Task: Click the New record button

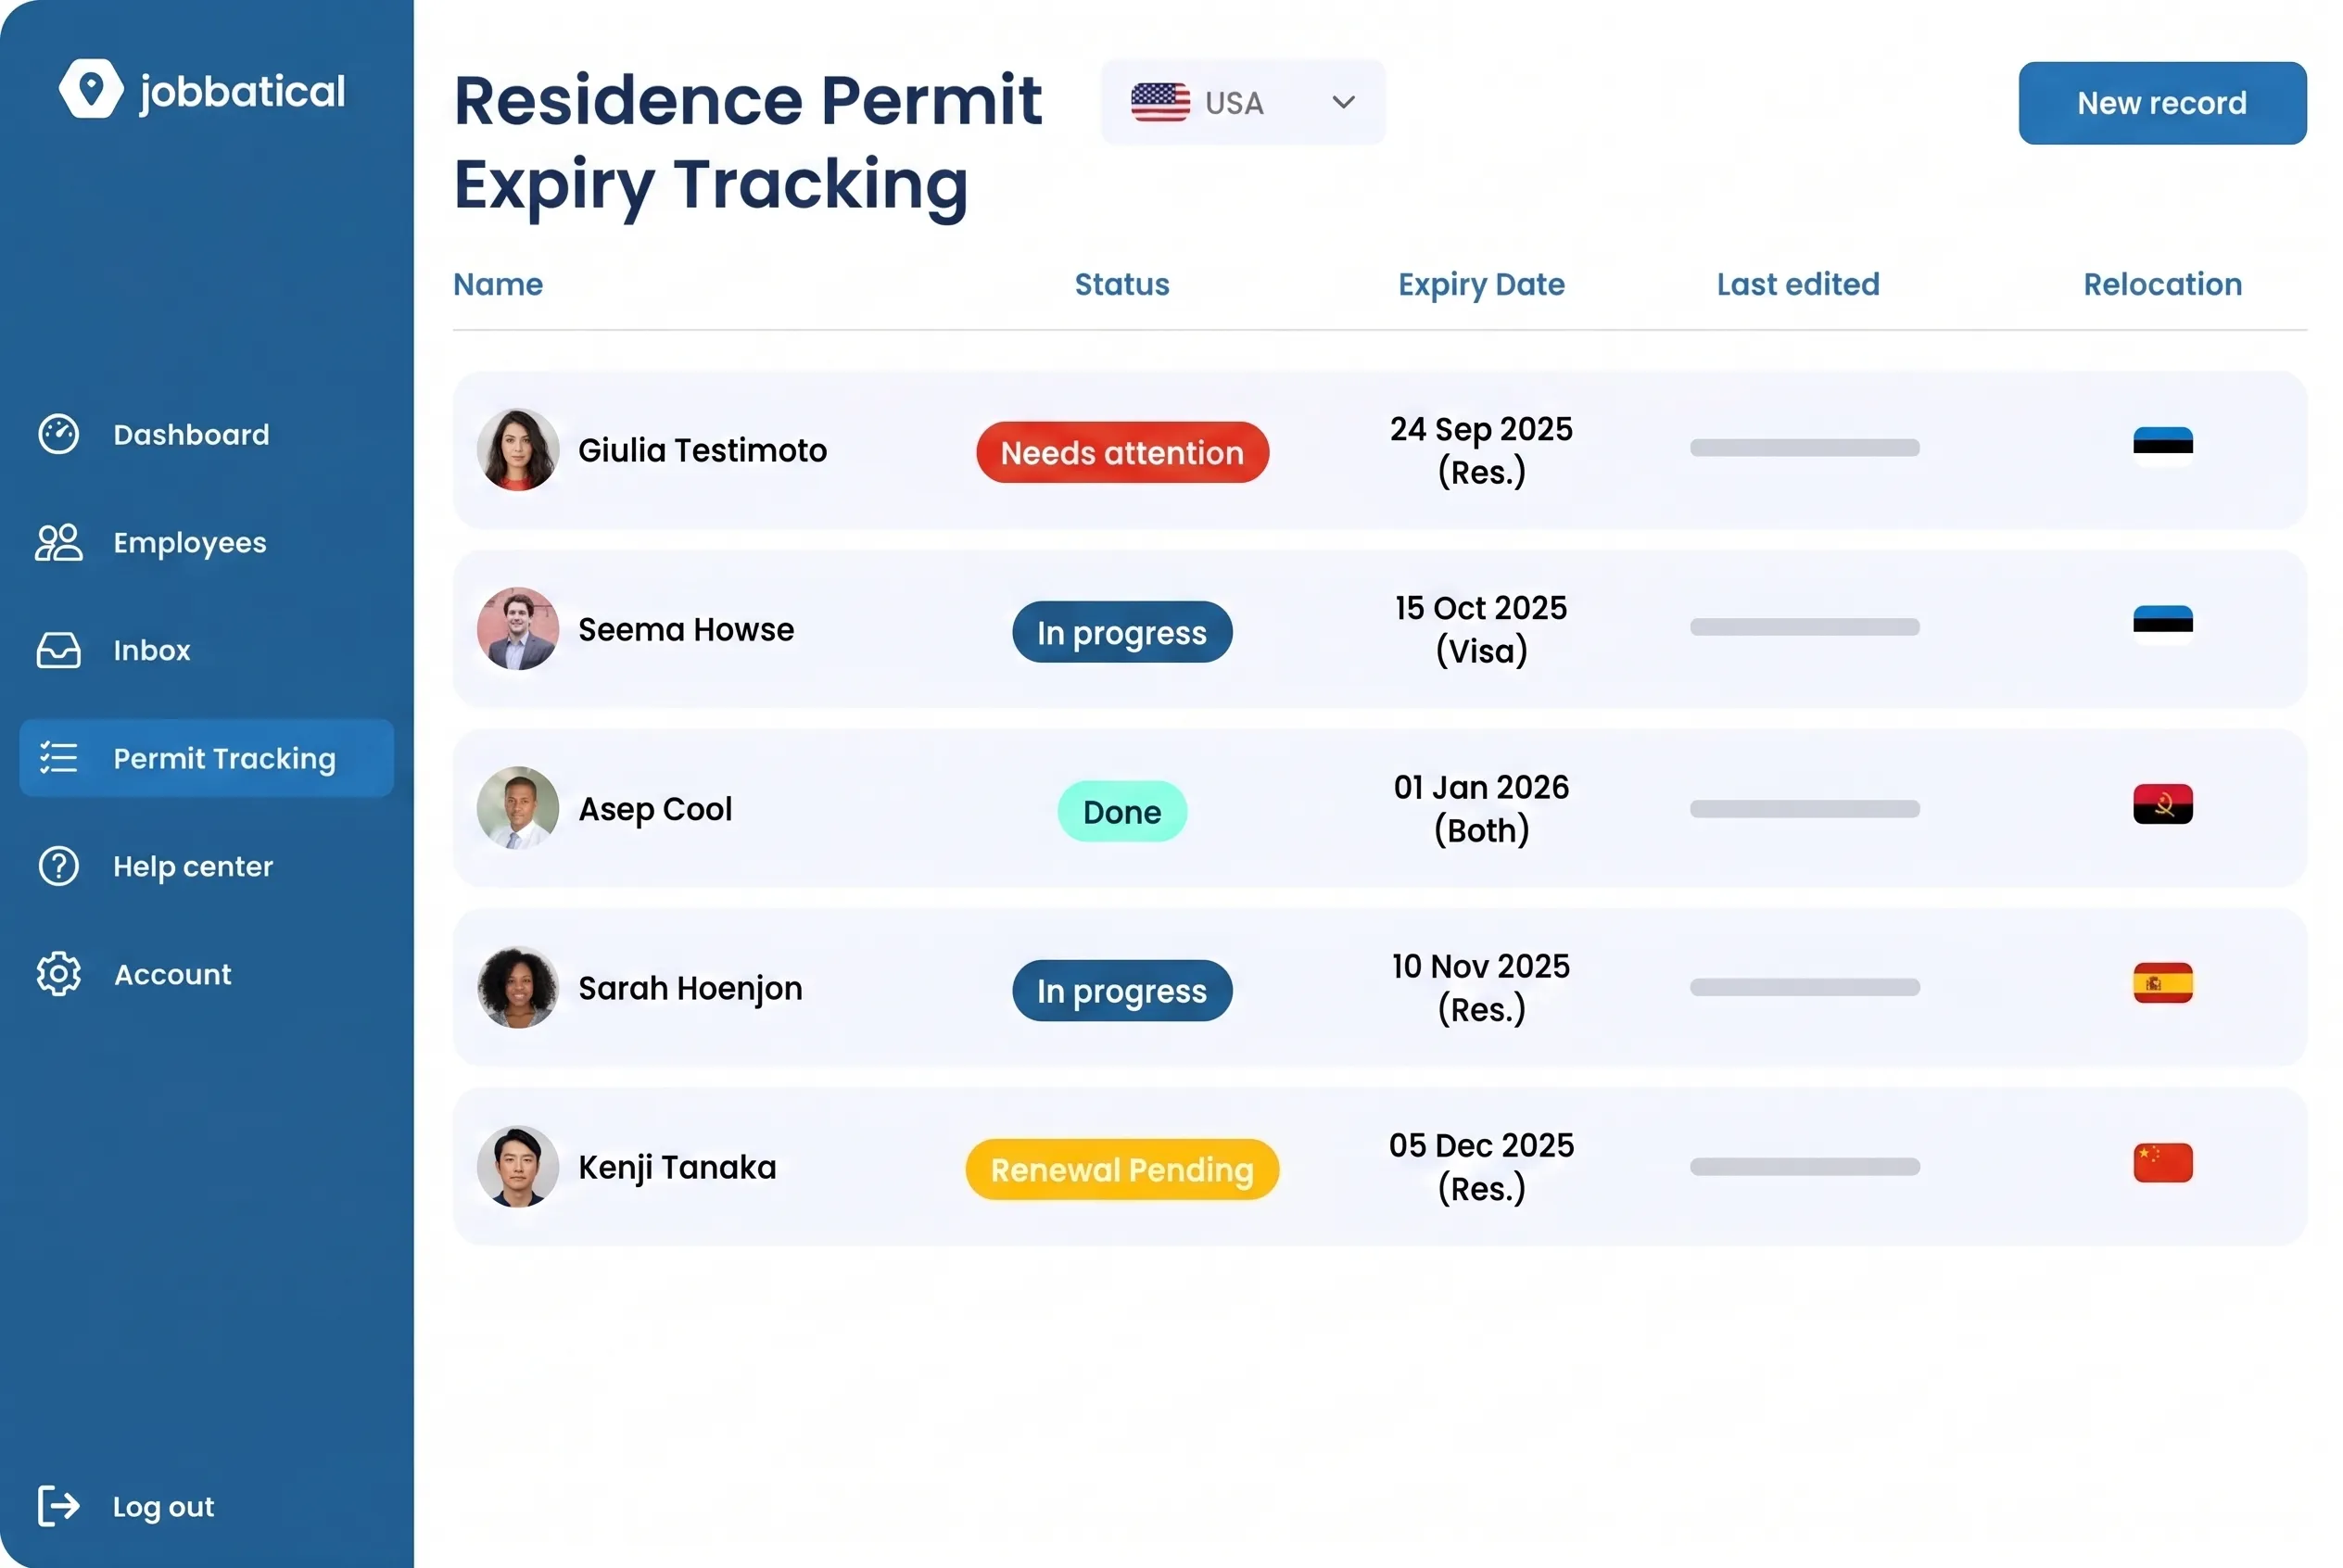Action: [x=2161, y=103]
